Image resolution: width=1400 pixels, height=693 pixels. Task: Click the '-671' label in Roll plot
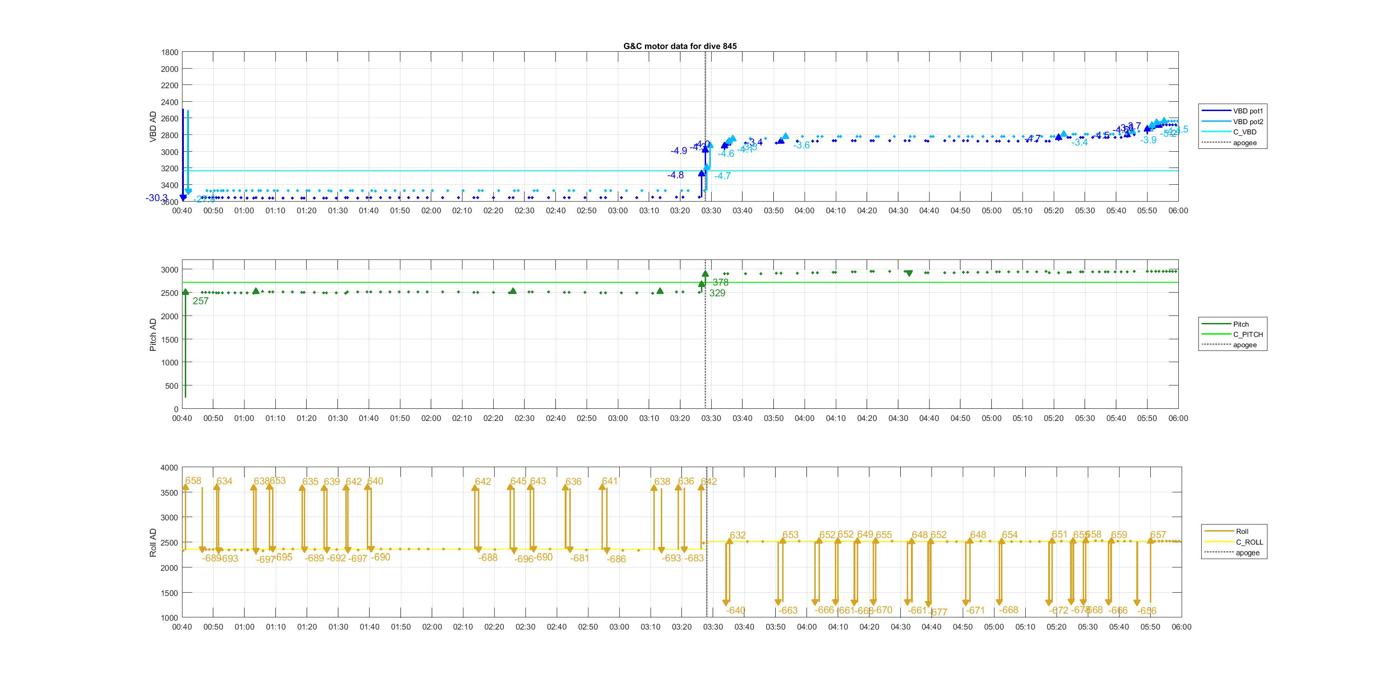(x=975, y=610)
